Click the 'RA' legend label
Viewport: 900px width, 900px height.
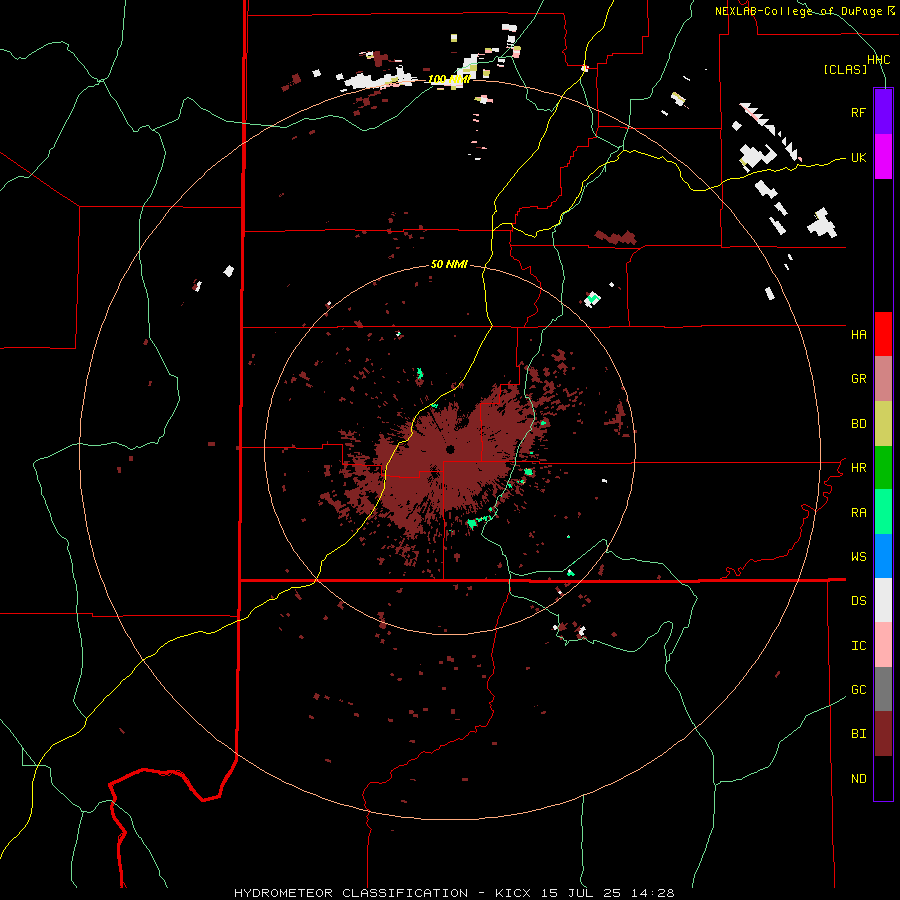coord(858,512)
